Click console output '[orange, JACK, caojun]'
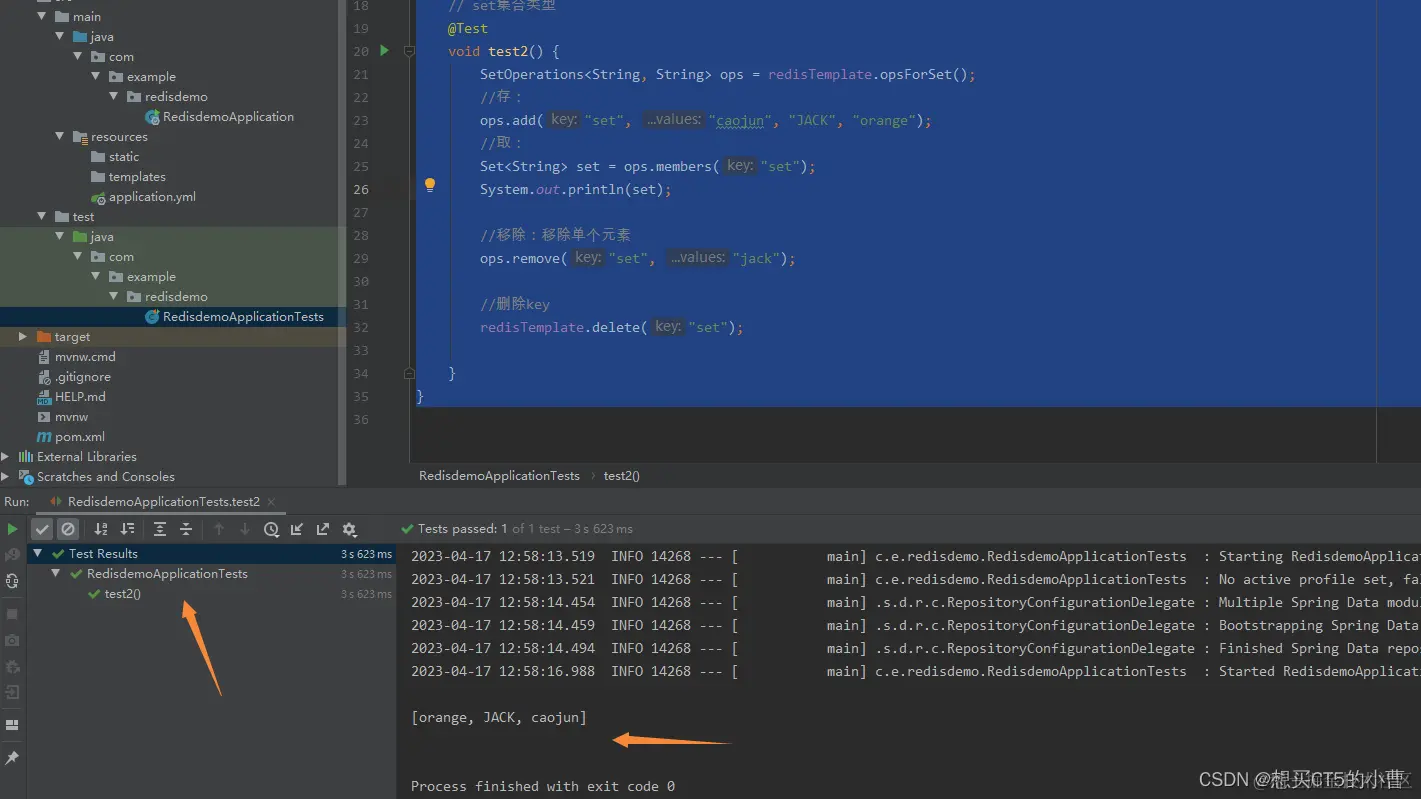Viewport: 1421px width, 799px height. [499, 717]
